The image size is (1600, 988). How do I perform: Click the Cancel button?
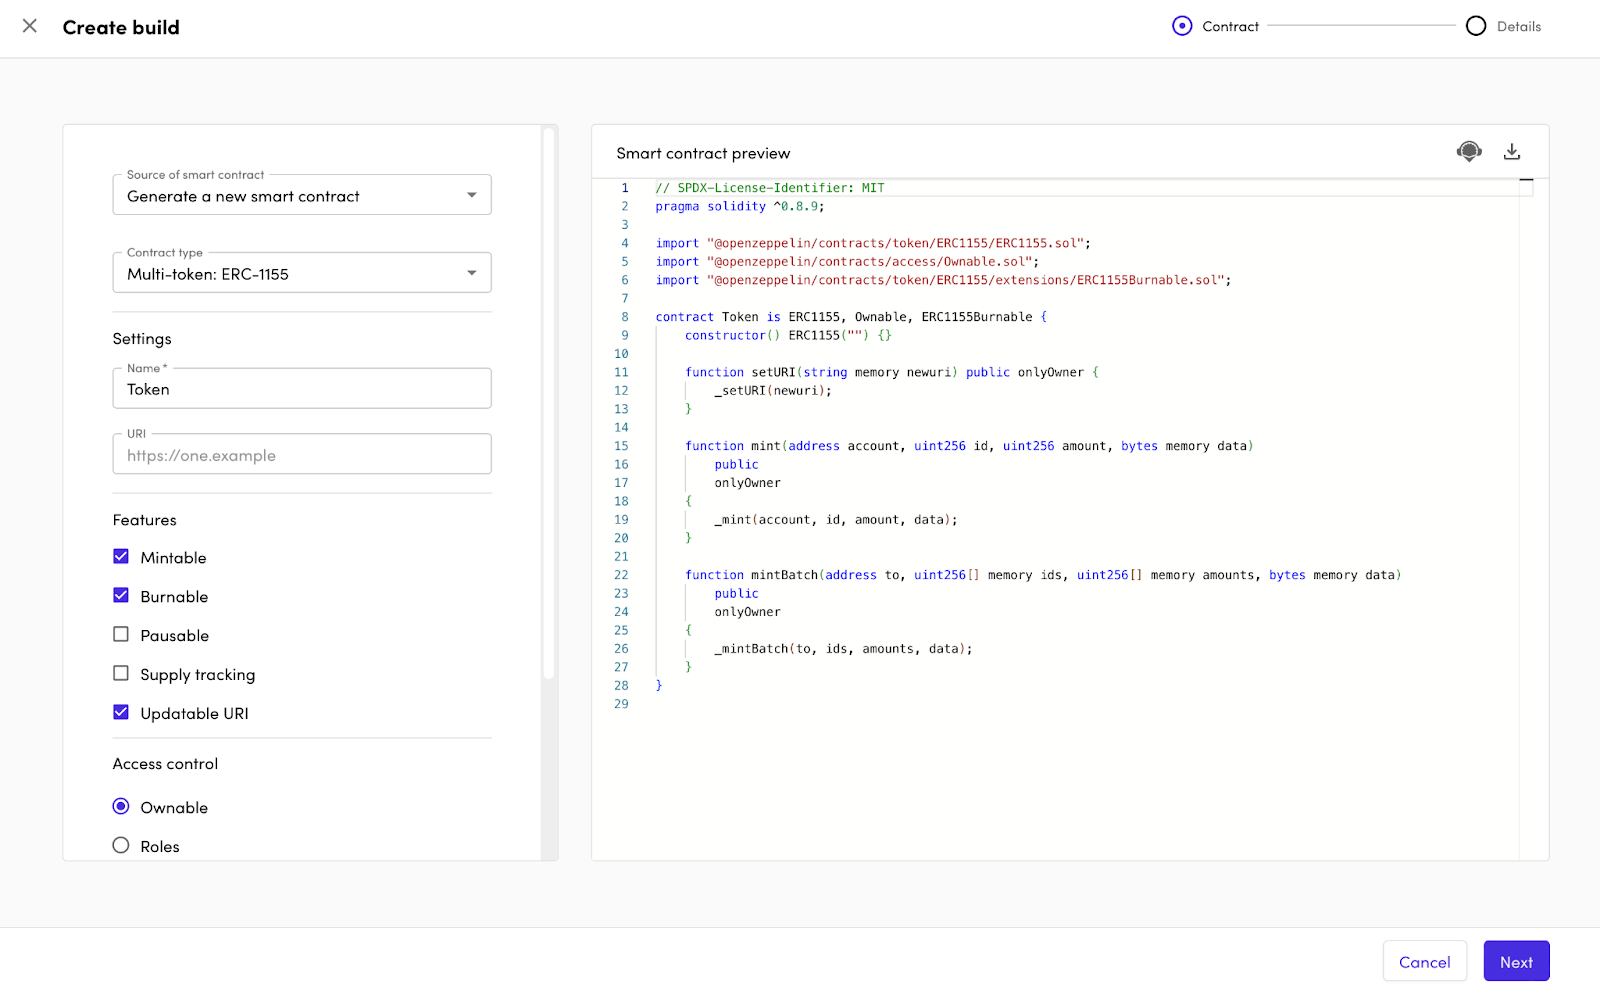coord(1424,961)
